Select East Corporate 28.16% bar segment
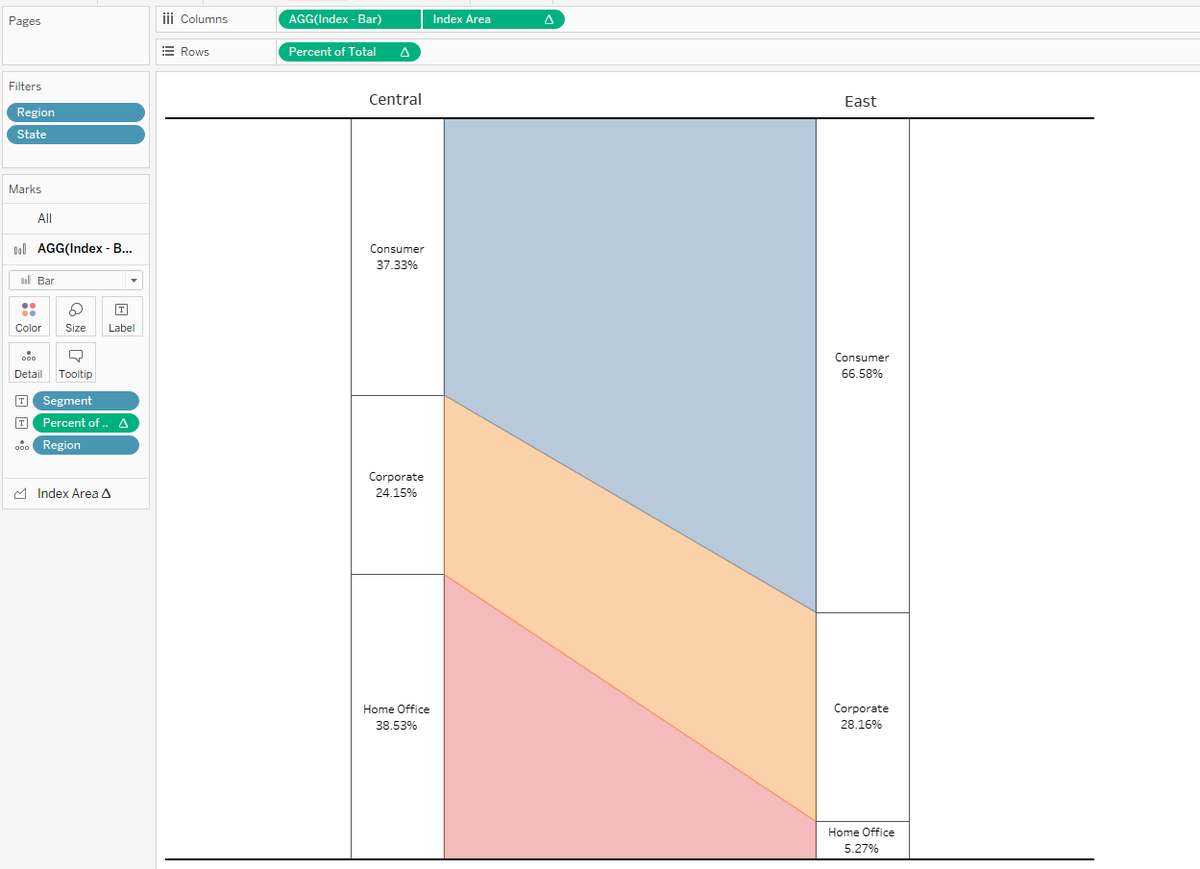 point(862,717)
